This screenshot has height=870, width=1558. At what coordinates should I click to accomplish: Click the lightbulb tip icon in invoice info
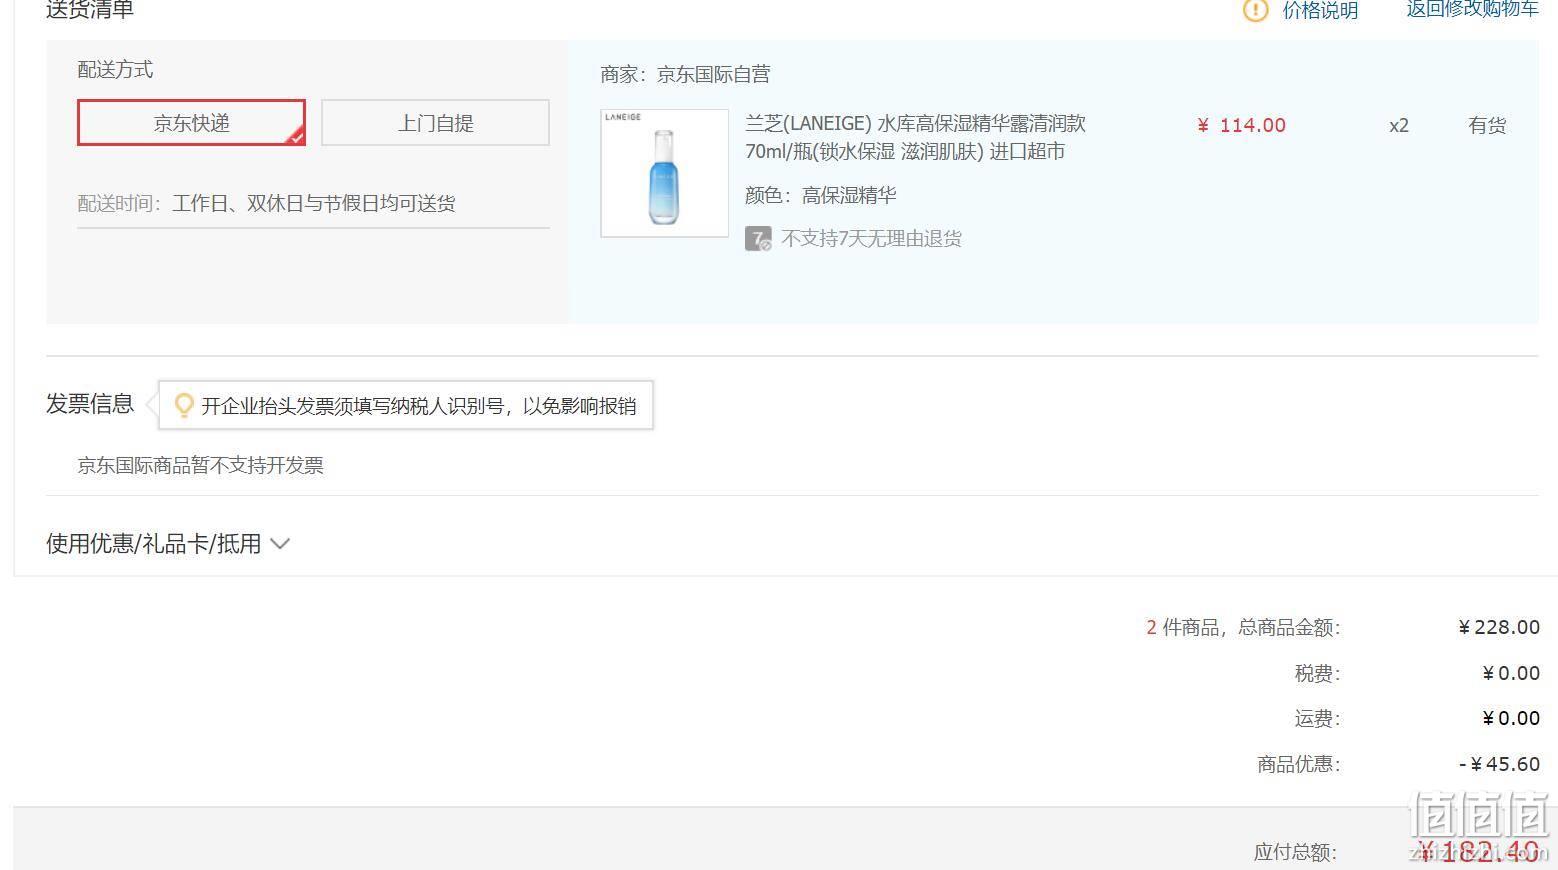[x=184, y=405]
